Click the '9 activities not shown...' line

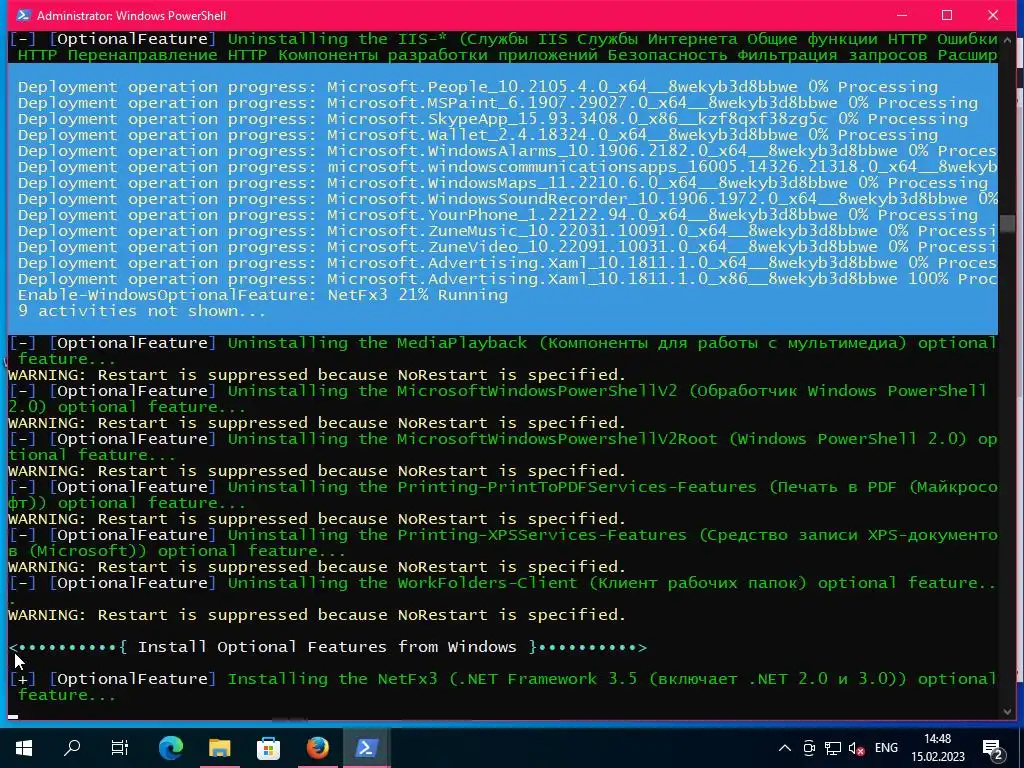coord(142,311)
